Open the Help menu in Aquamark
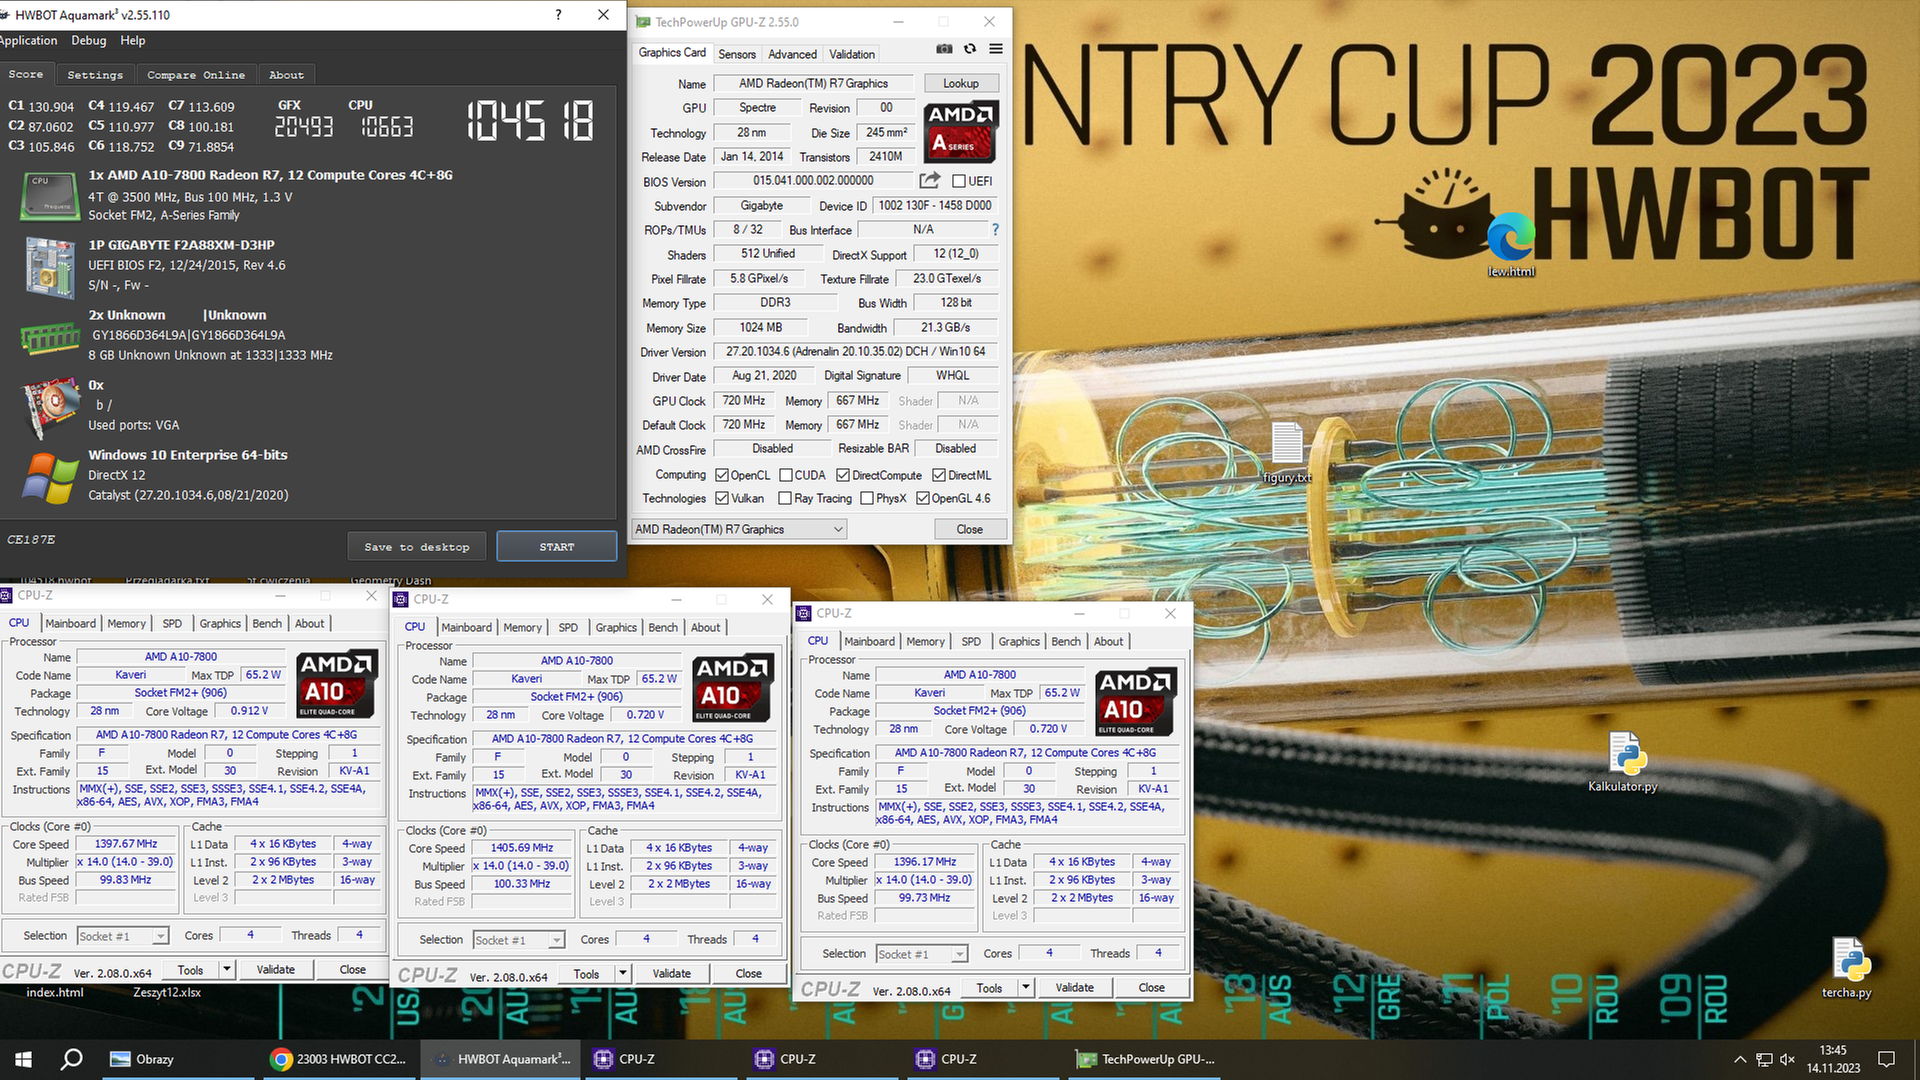 click(x=133, y=40)
